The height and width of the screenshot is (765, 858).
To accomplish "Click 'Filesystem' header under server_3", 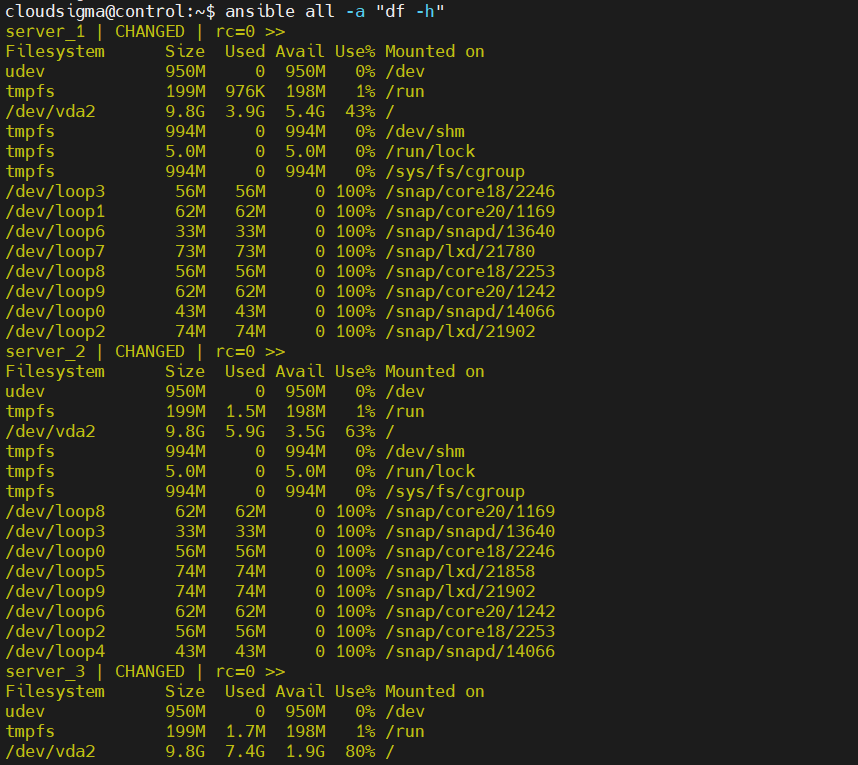I will 55,692.
